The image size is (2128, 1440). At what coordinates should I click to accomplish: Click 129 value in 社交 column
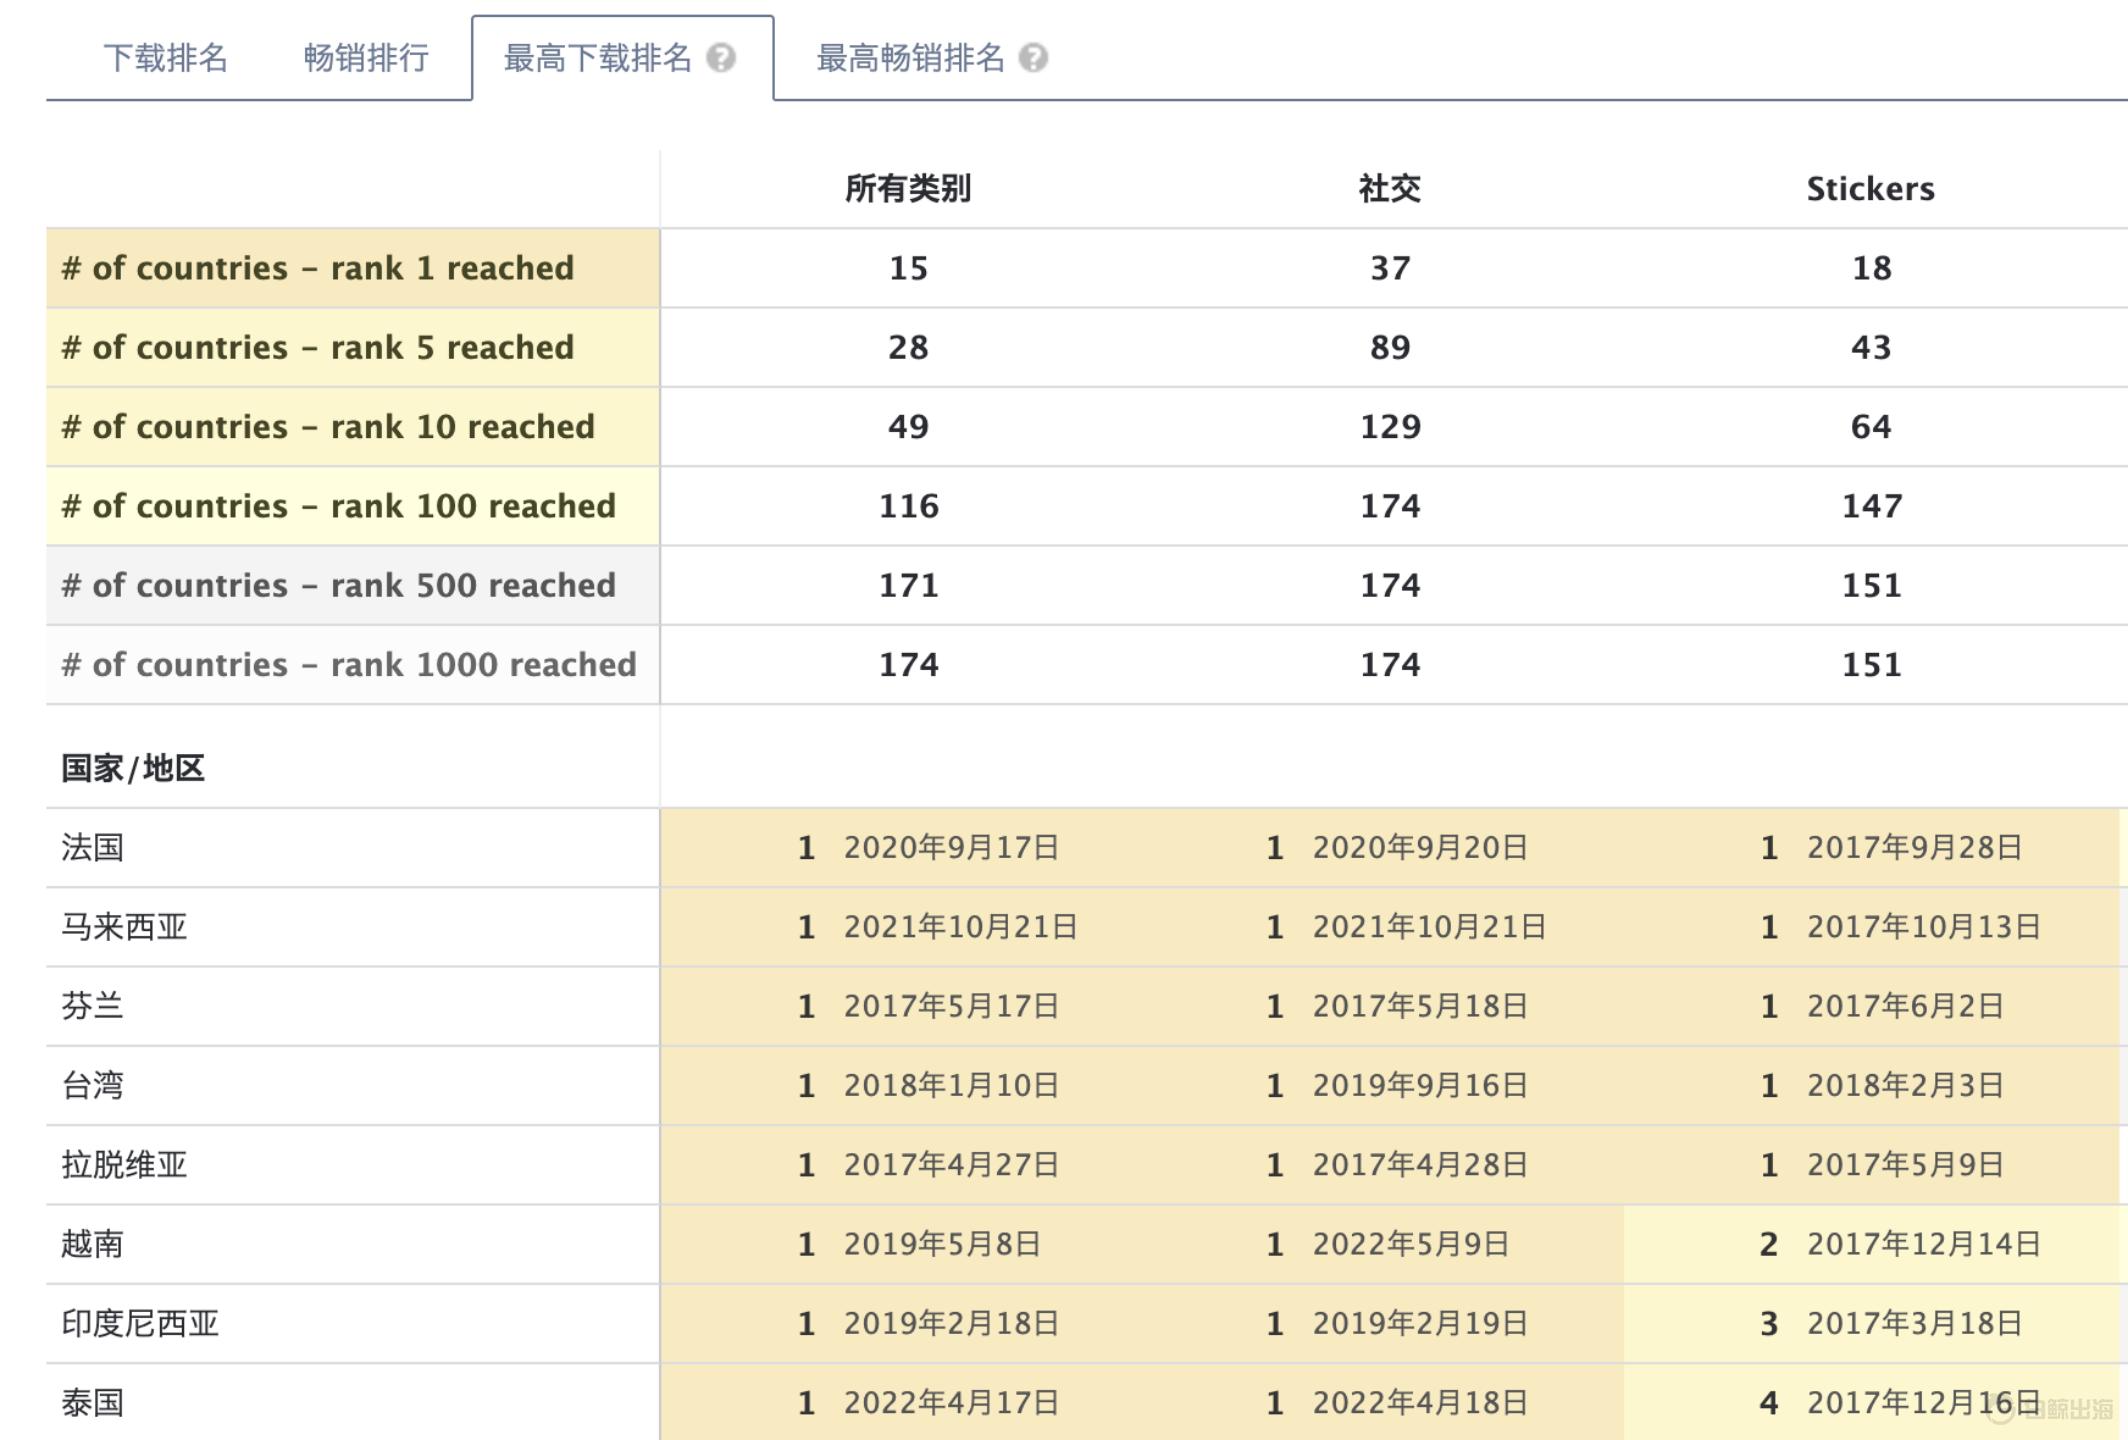[x=1389, y=427]
